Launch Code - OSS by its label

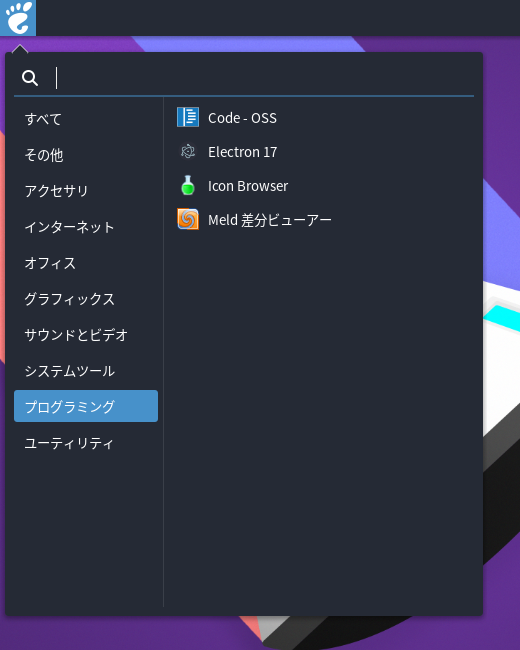[x=242, y=118]
